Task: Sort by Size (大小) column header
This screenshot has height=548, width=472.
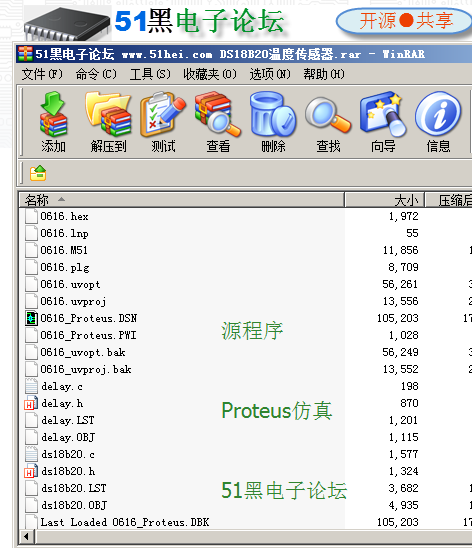Action: pos(384,200)
